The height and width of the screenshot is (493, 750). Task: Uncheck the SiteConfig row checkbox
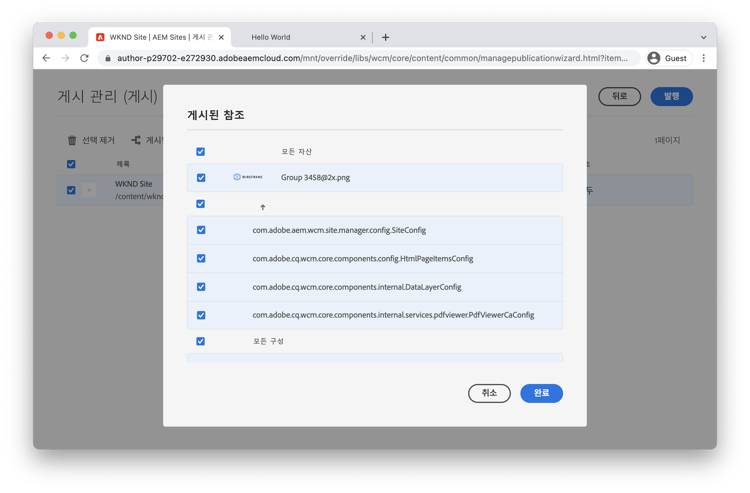[x=201, y=230]
